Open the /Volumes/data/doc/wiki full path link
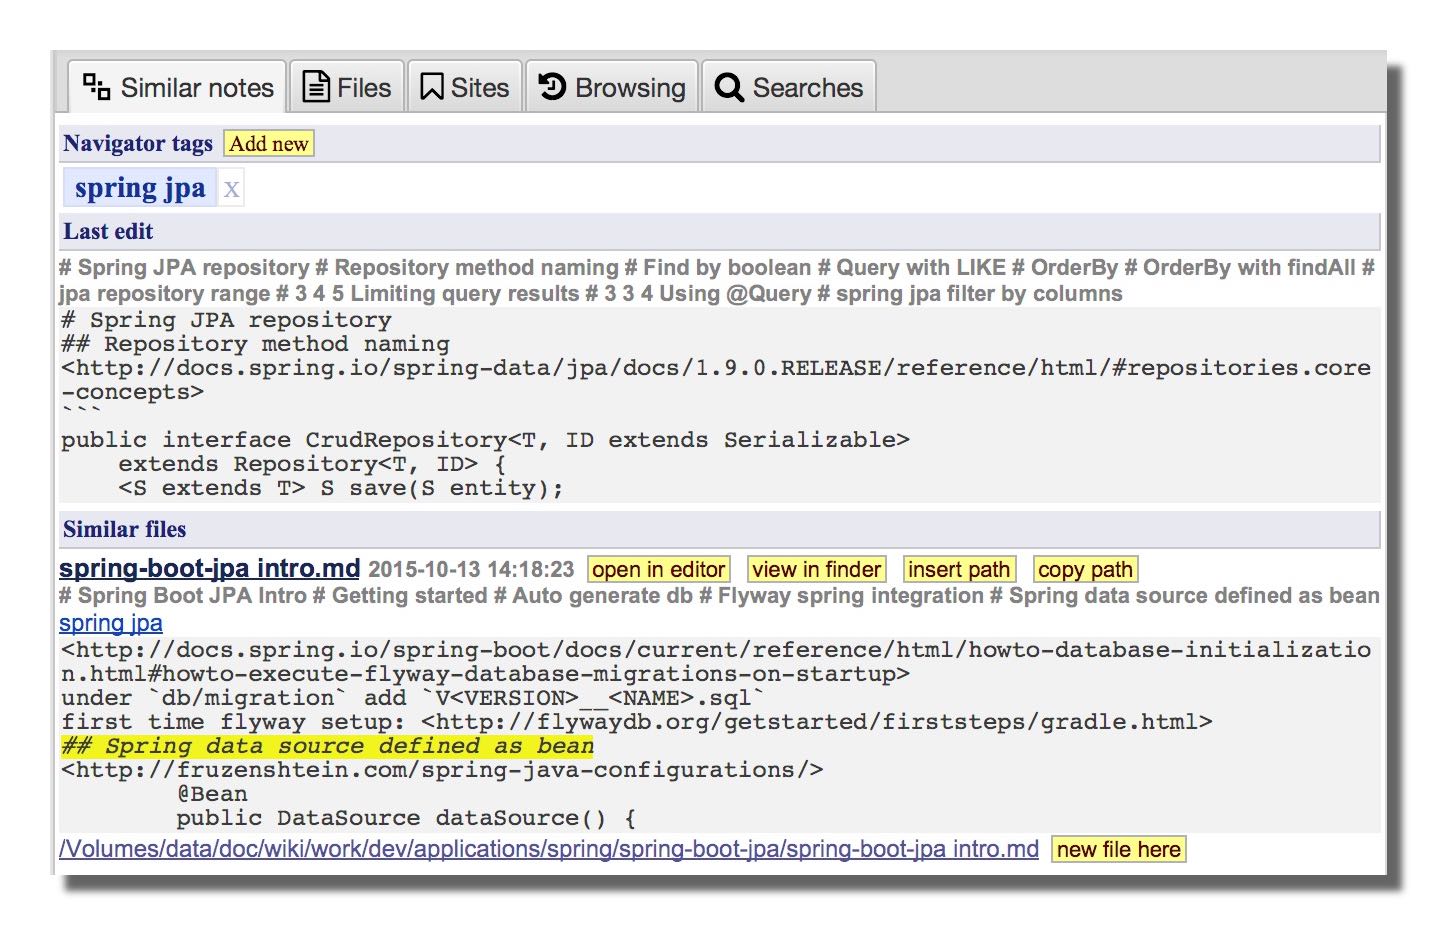Screen dimensions: 1437x925 [x=549, y=849]
